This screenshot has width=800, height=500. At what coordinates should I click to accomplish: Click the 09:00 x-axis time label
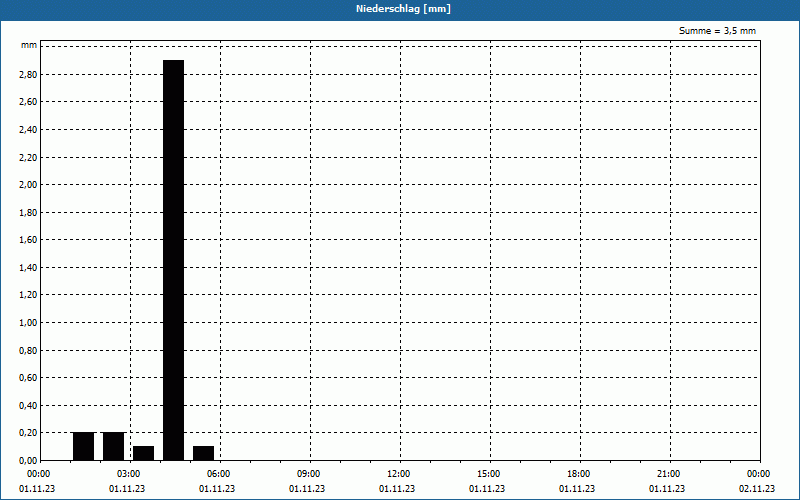tap(309, 474)
